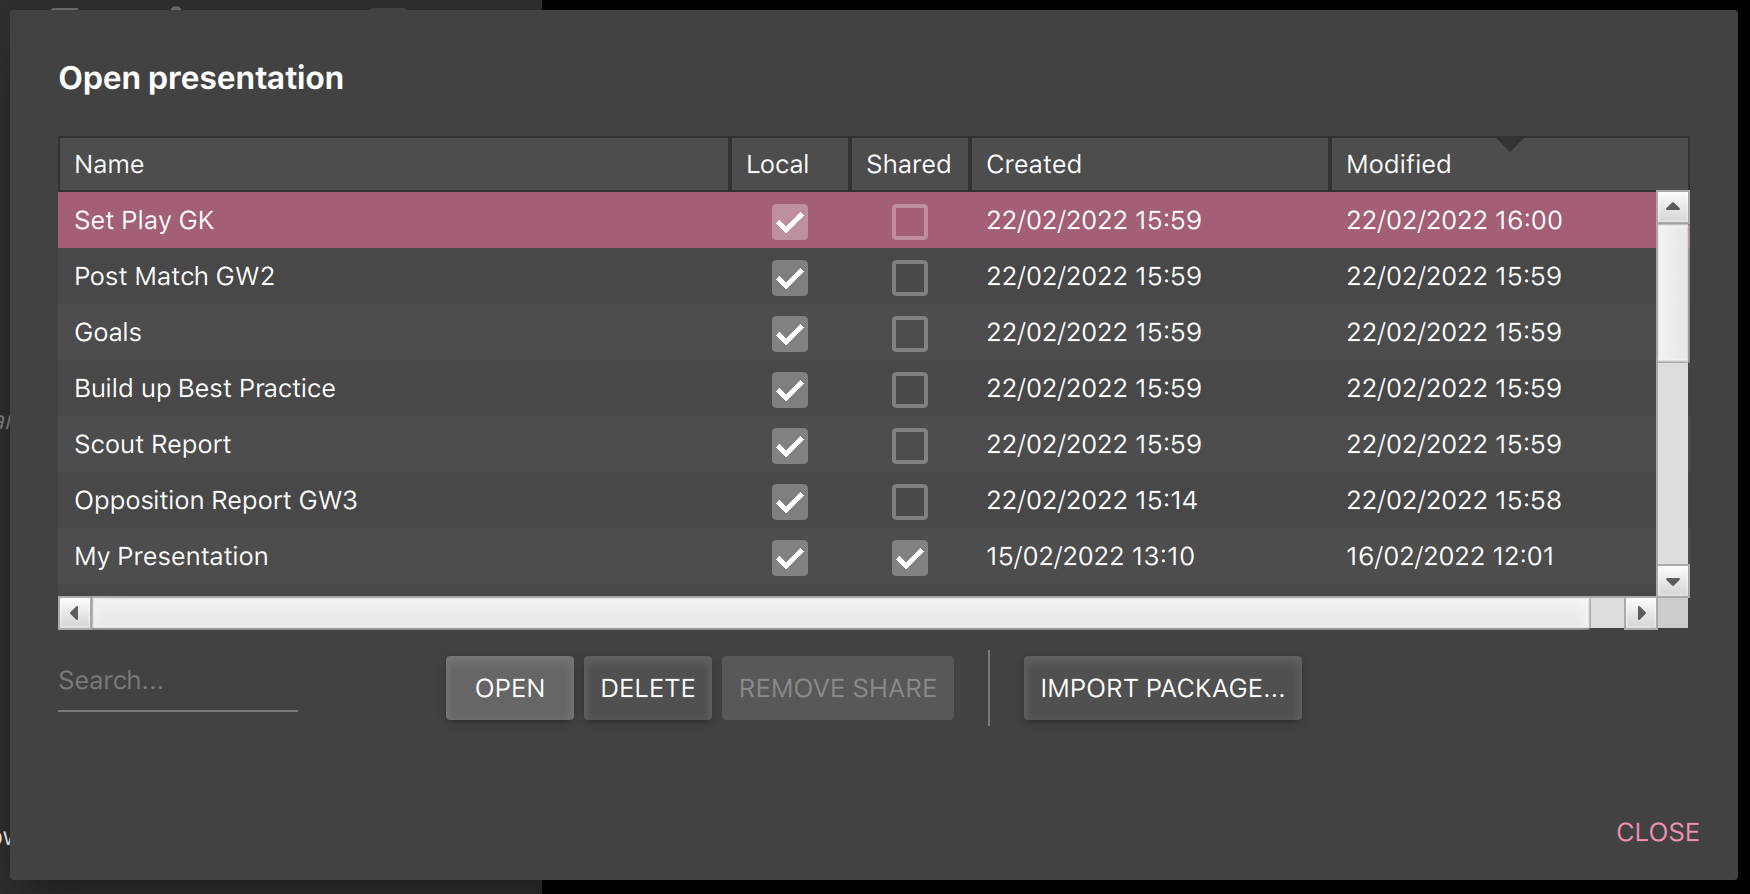This screenshot has width=1750, height=894.
Task: Click the horizontal scrollbar left arrow
Action: tap(75, 613)
